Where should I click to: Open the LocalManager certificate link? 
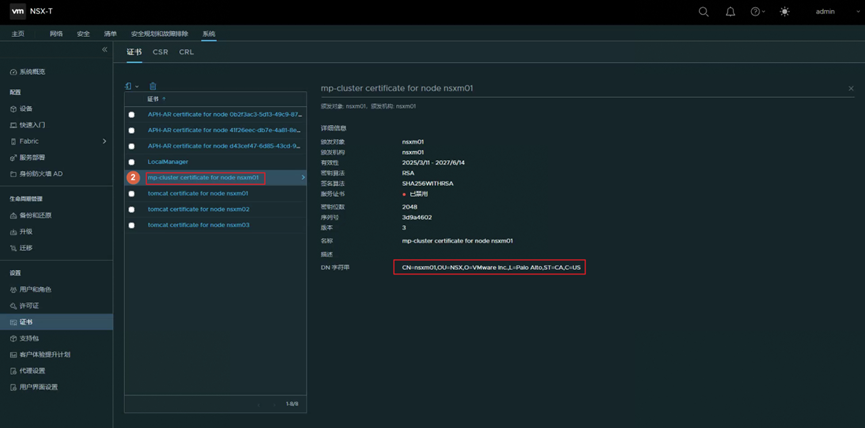point(168,162)
